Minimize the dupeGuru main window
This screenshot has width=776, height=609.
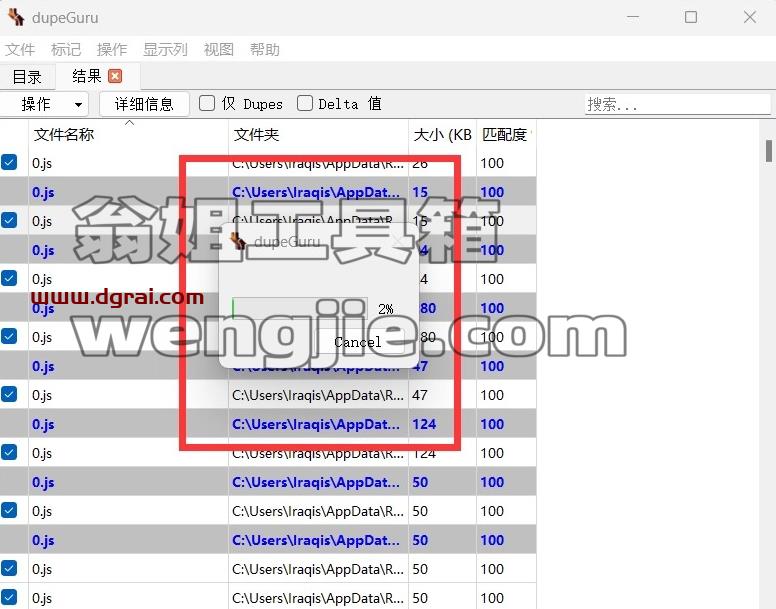pyautogui.click(x=633, y=17)
